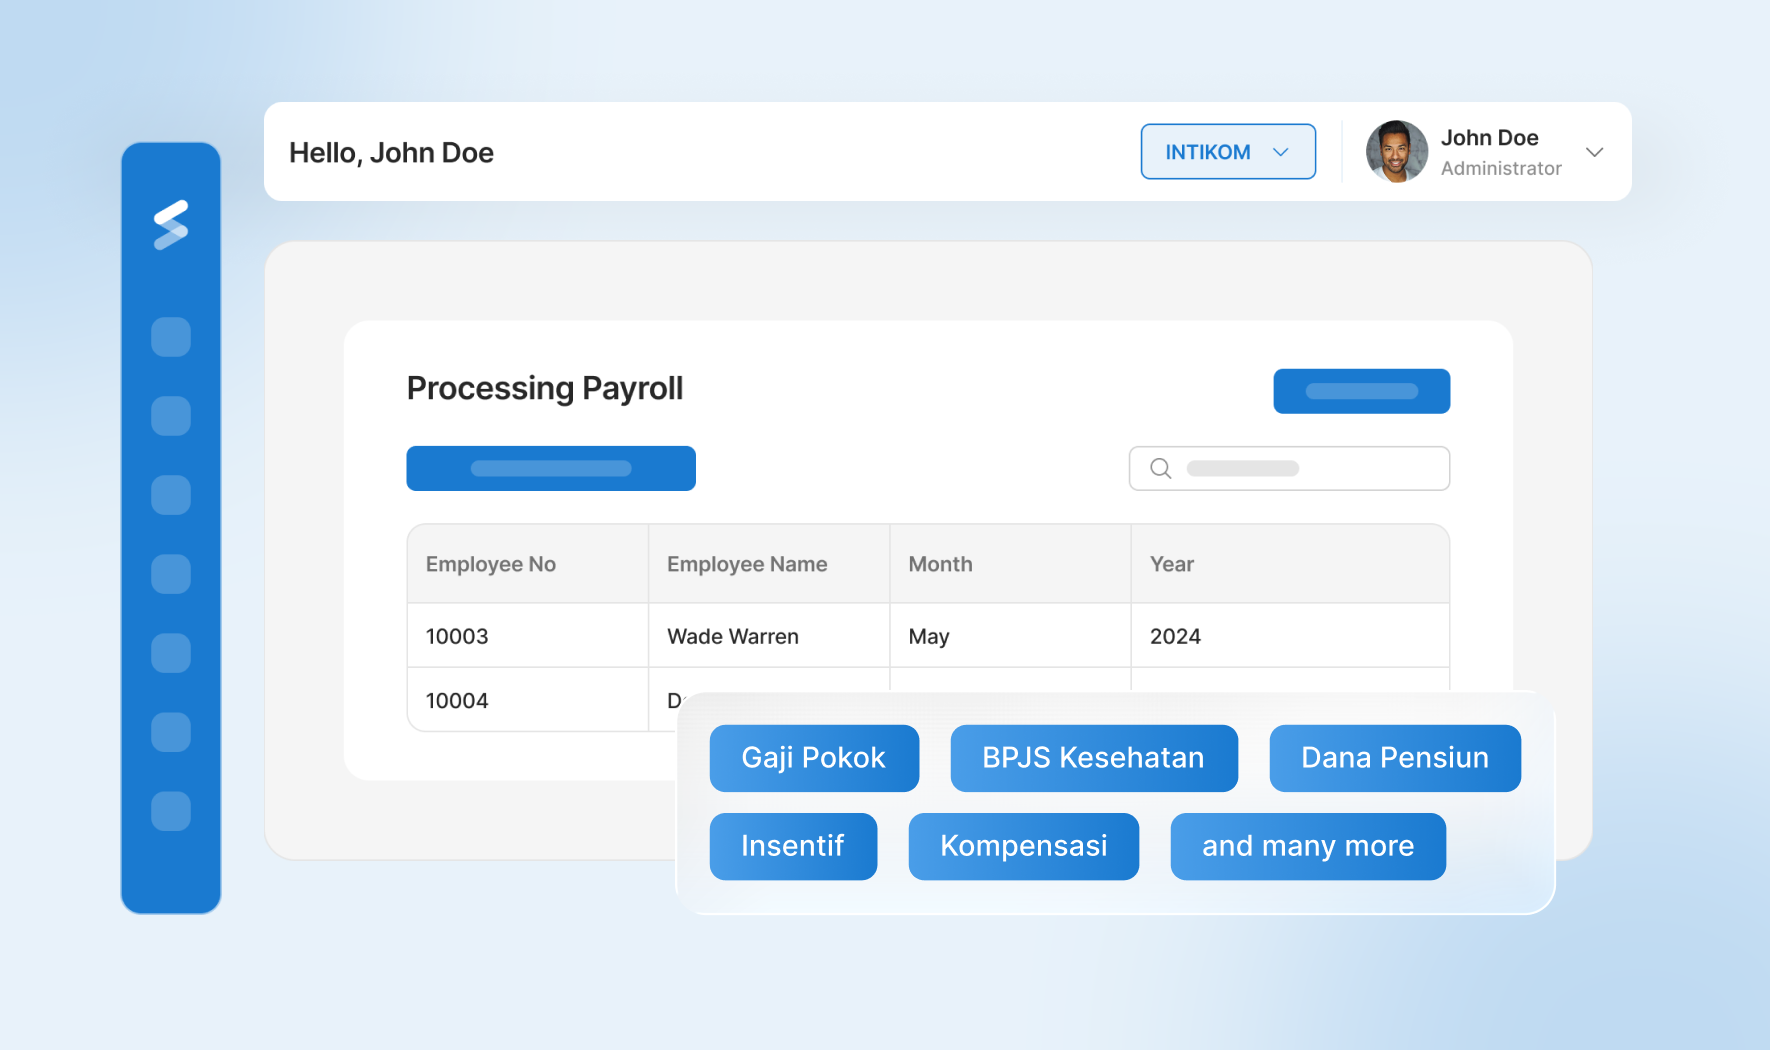Click John Doe's profile avatar picture

[x=1396, y=151]
